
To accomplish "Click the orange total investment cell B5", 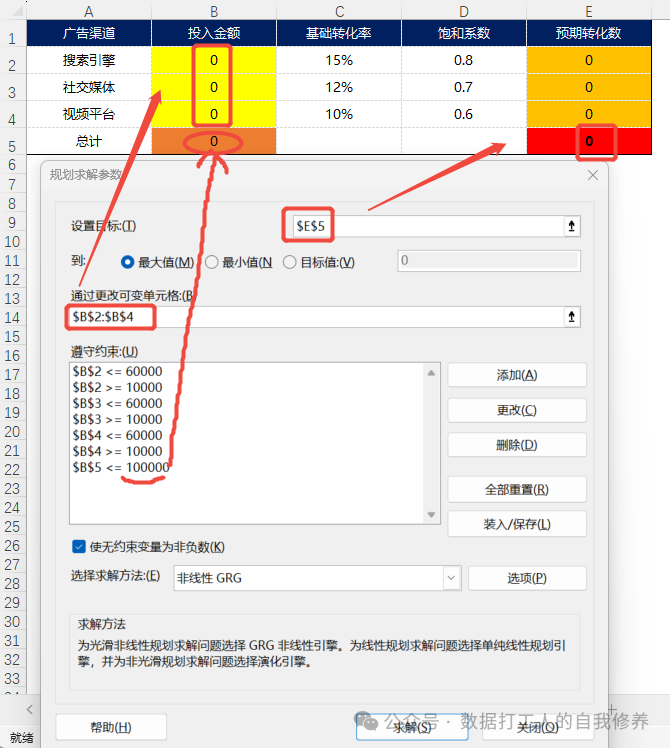I will [x=214, y=141].
